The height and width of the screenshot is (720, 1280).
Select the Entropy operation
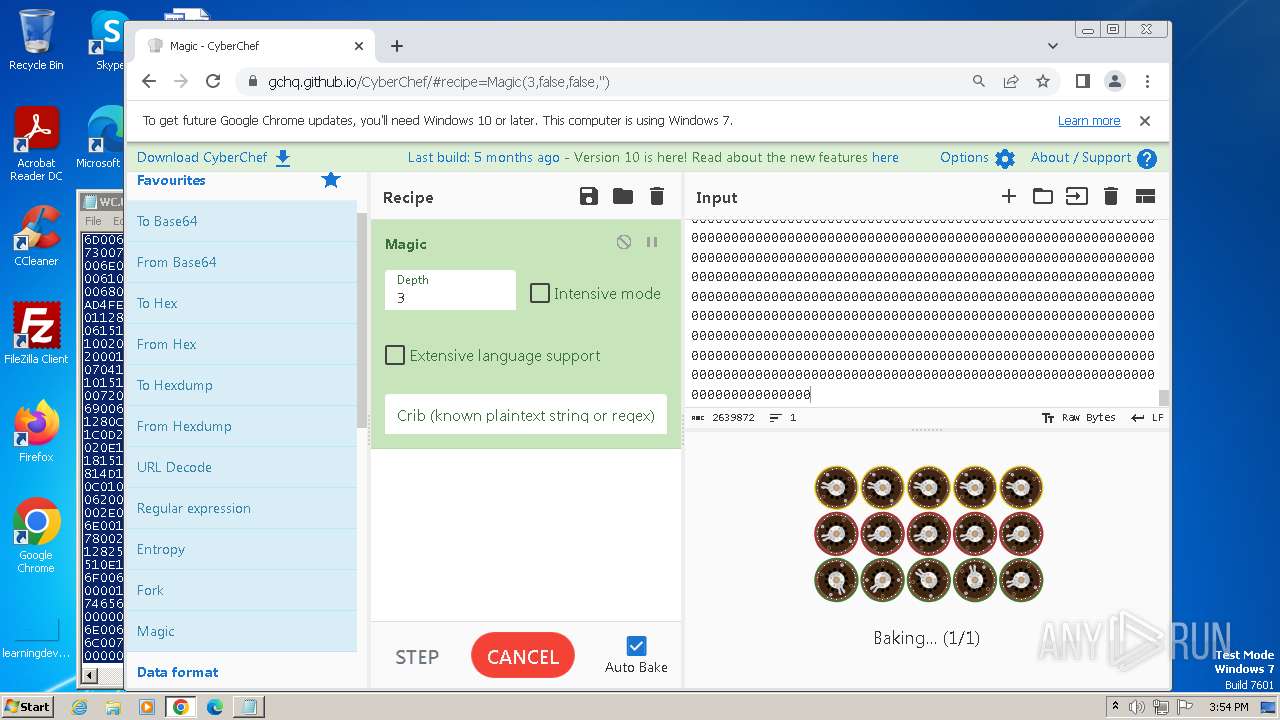[241, 549]
